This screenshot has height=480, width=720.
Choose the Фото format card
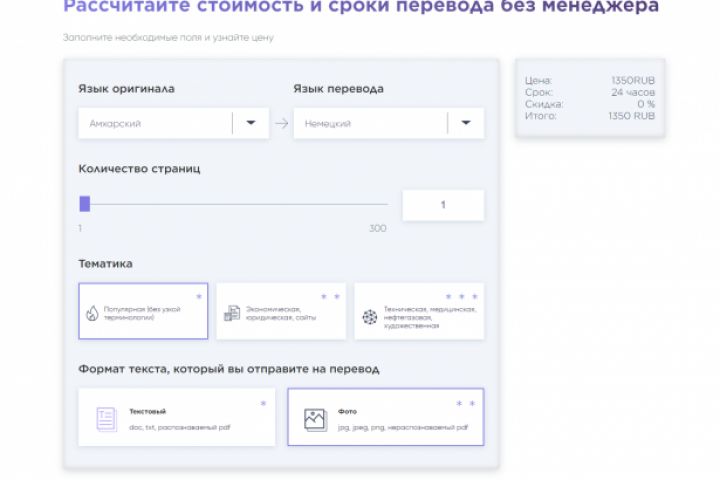(x=386, y=417)
